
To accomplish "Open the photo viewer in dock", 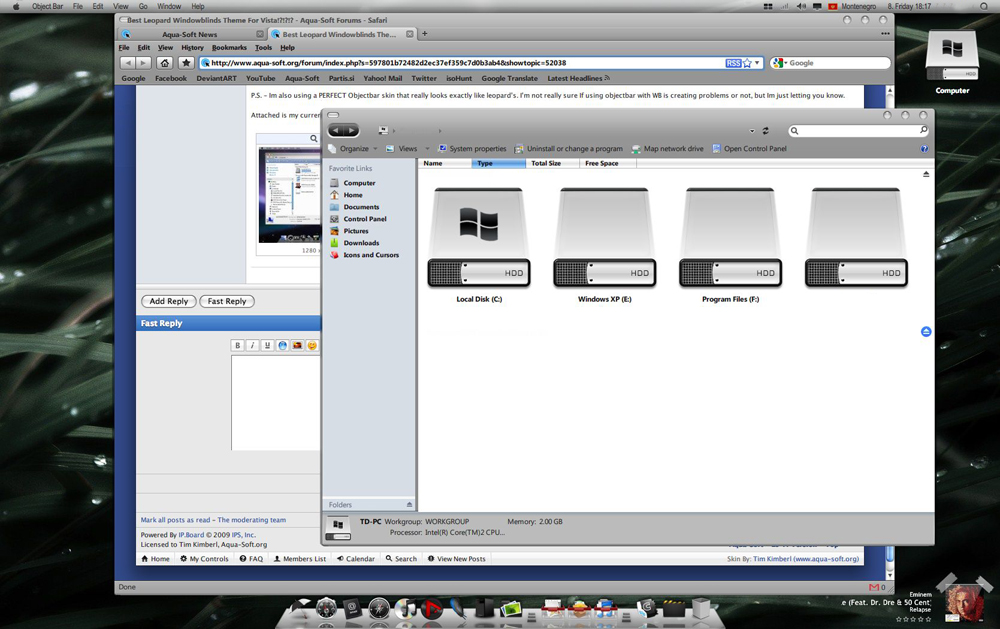I will (511, 609).
